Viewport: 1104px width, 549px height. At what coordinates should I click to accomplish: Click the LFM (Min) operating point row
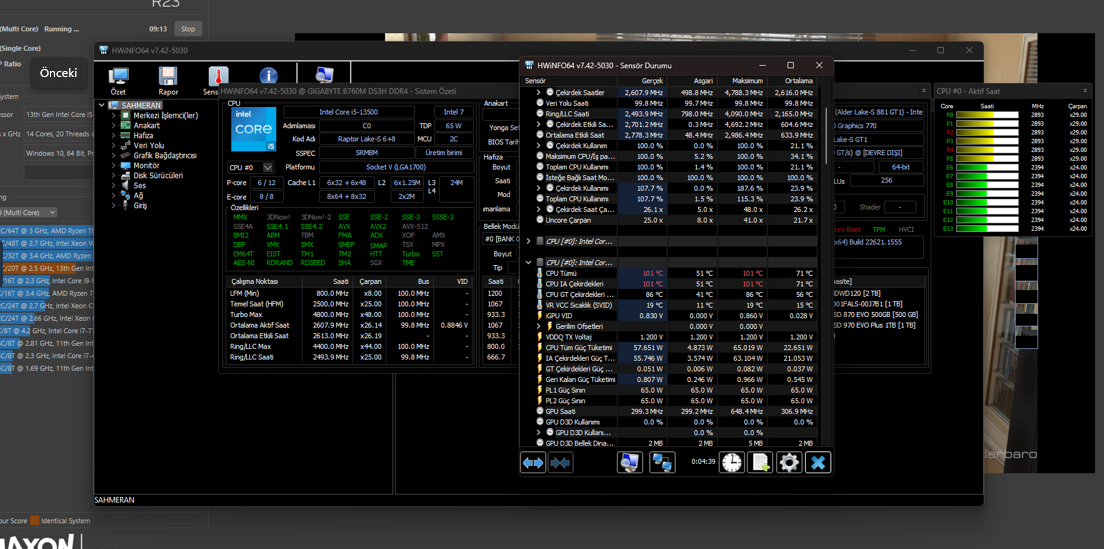(x=351, y=294)
